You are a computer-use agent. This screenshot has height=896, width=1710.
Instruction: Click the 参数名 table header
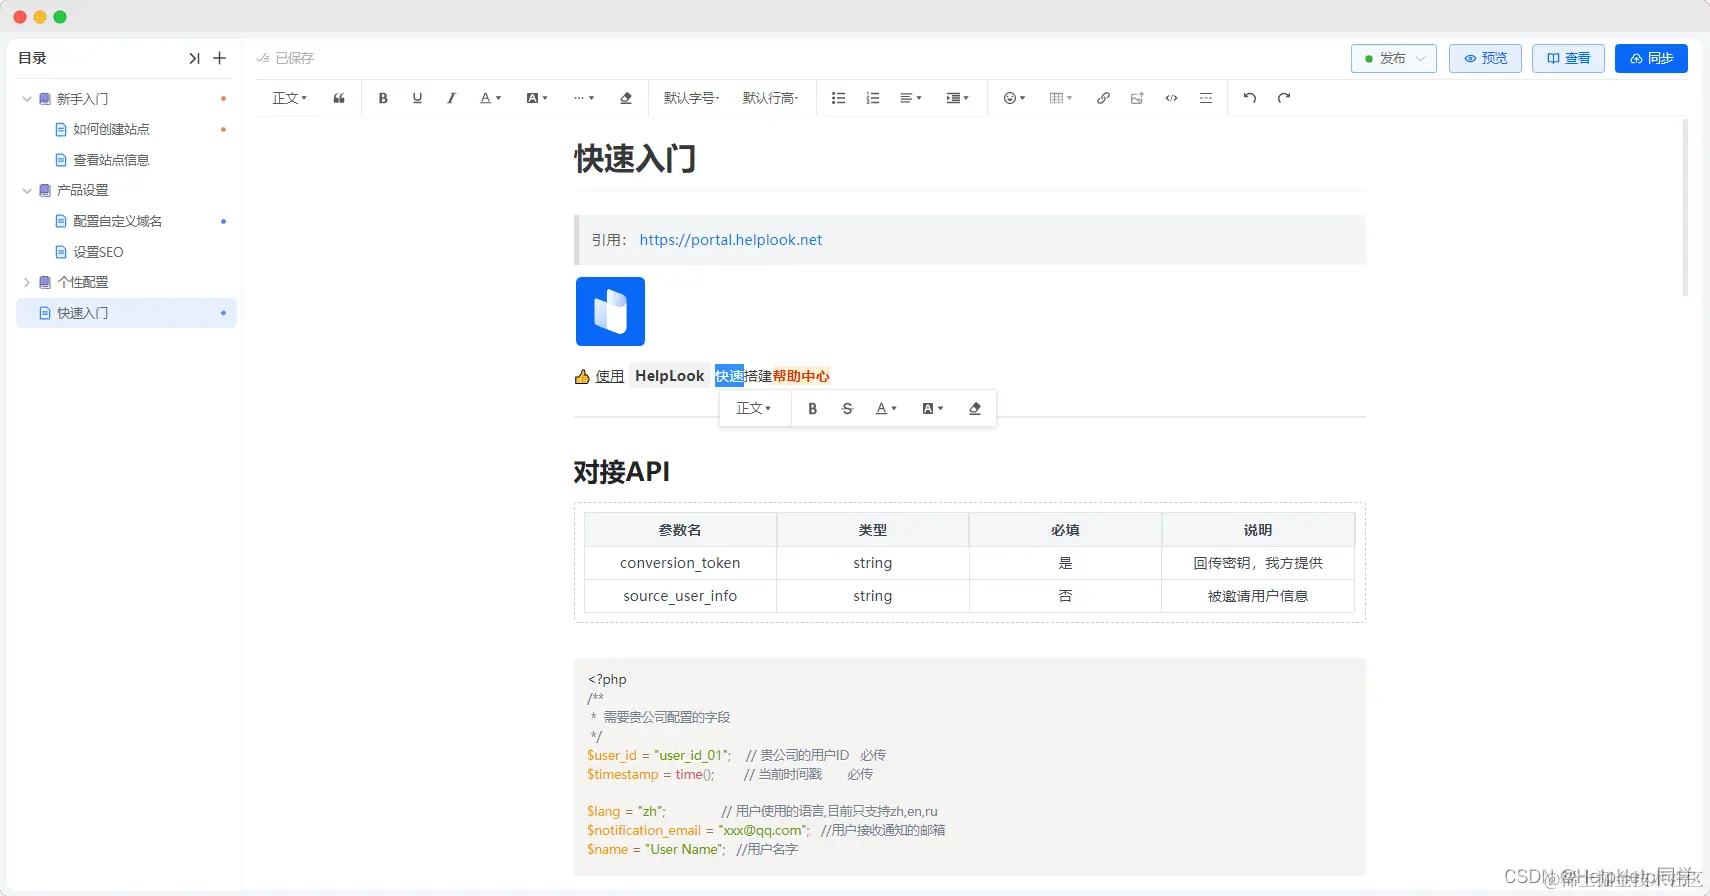[680, 530]
